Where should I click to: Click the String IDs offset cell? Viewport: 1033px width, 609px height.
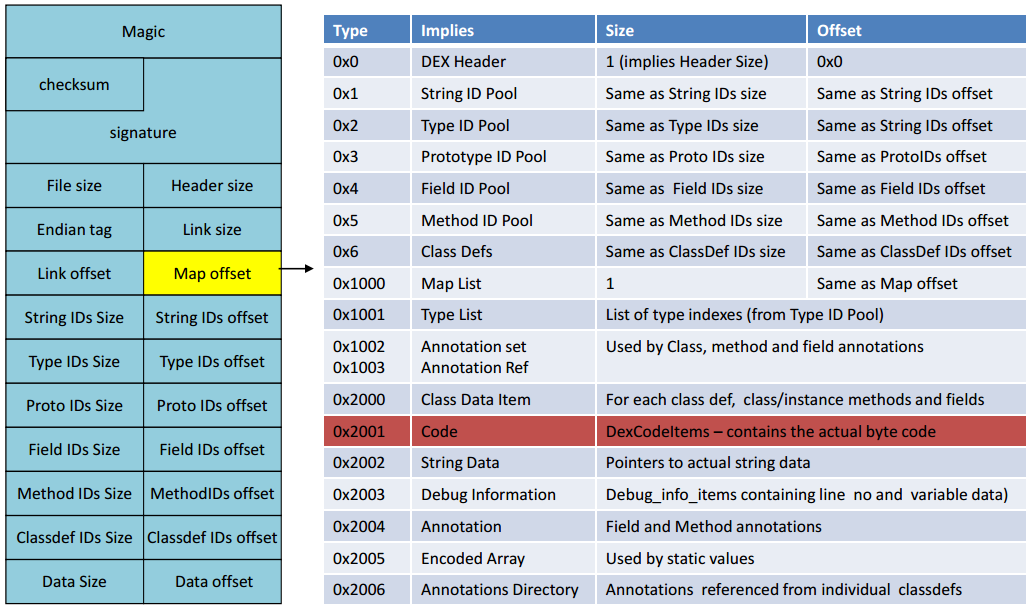212,317
